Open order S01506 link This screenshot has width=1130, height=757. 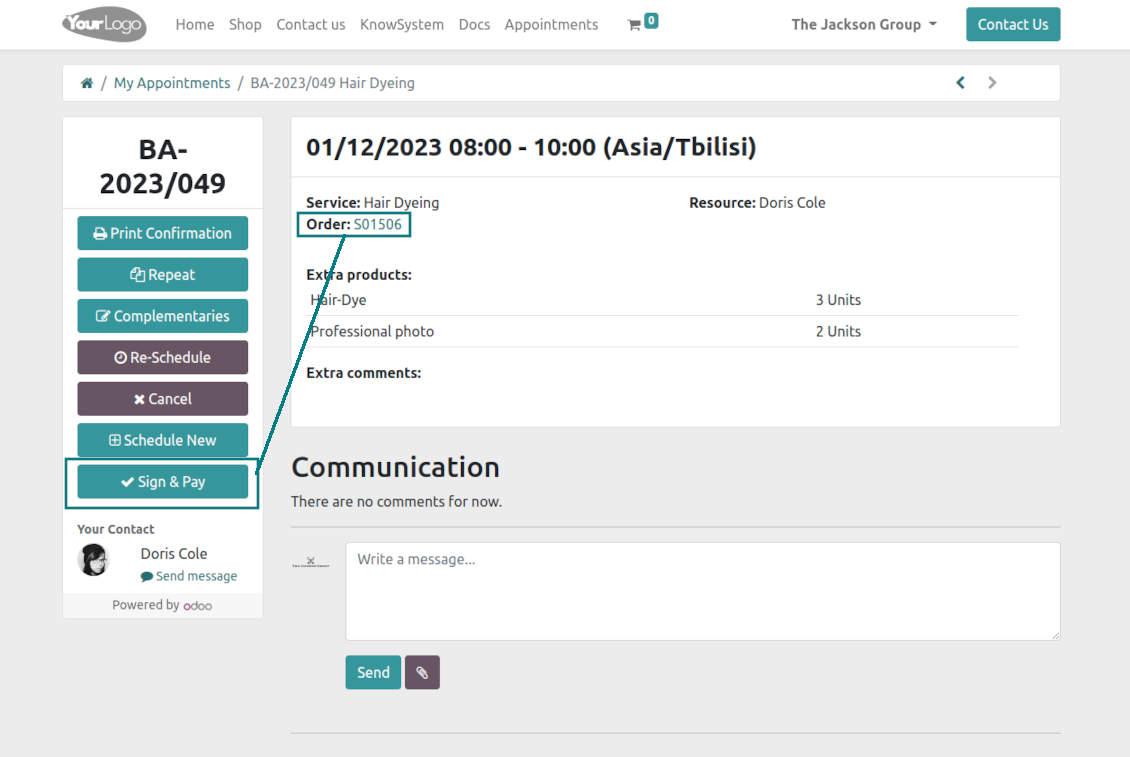[378, 224]
